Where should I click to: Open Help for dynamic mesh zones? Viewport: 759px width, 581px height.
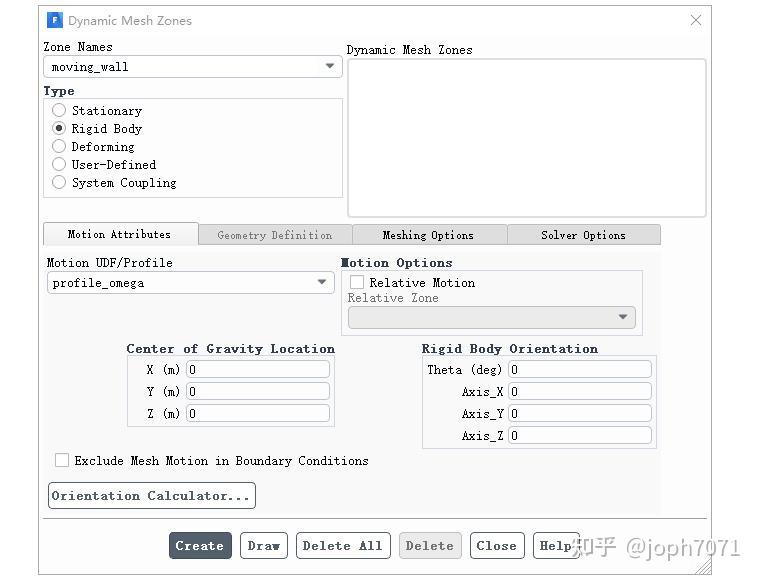pyautogui.click(x=556, y=546)
